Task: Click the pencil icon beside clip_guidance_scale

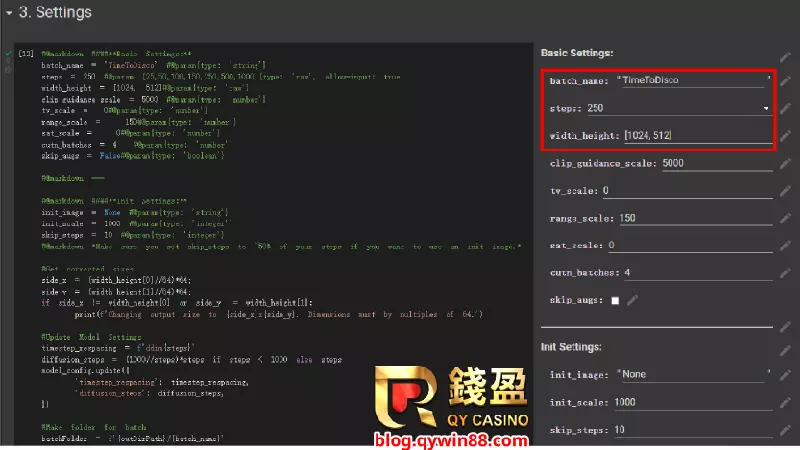Action: (786, 163)
